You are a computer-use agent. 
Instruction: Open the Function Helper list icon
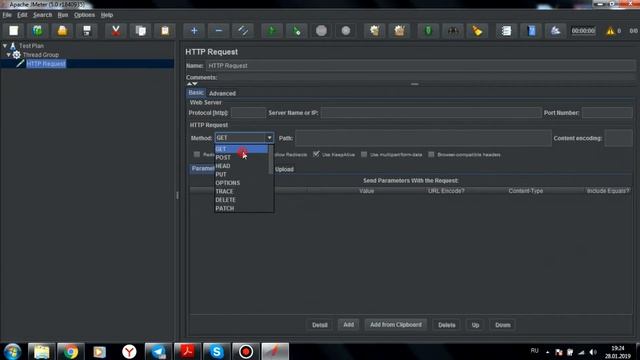point(506,31)
